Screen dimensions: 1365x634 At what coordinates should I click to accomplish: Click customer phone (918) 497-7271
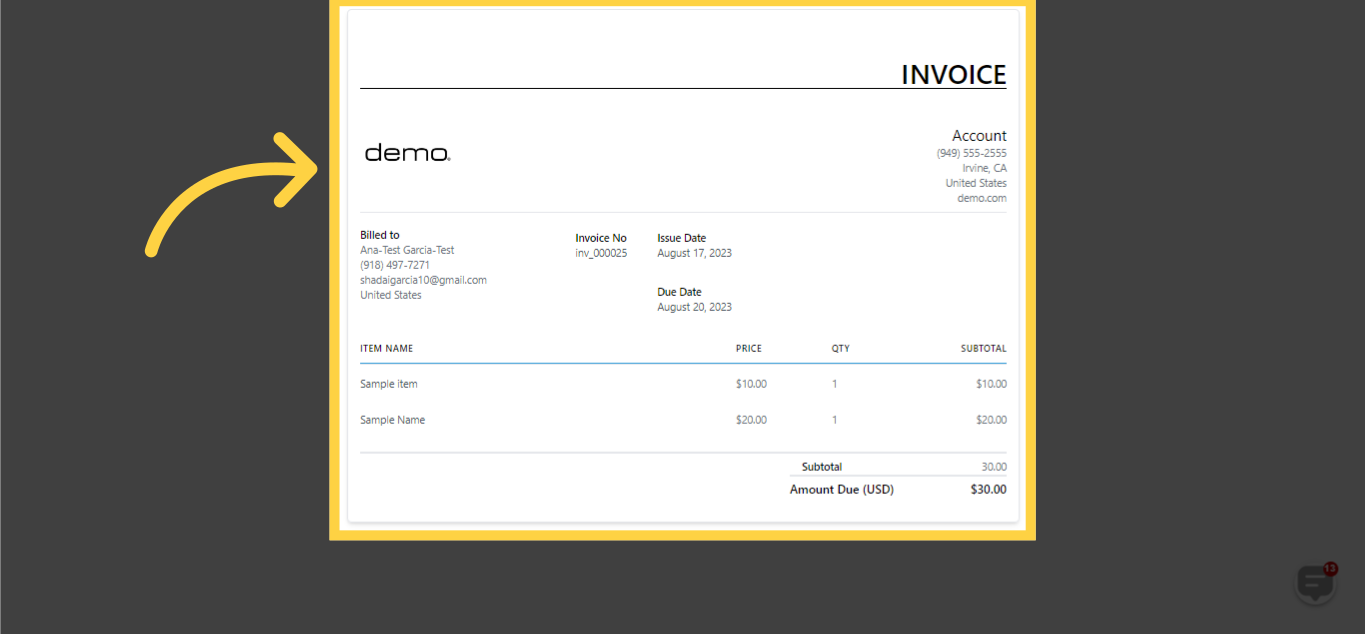395,265
